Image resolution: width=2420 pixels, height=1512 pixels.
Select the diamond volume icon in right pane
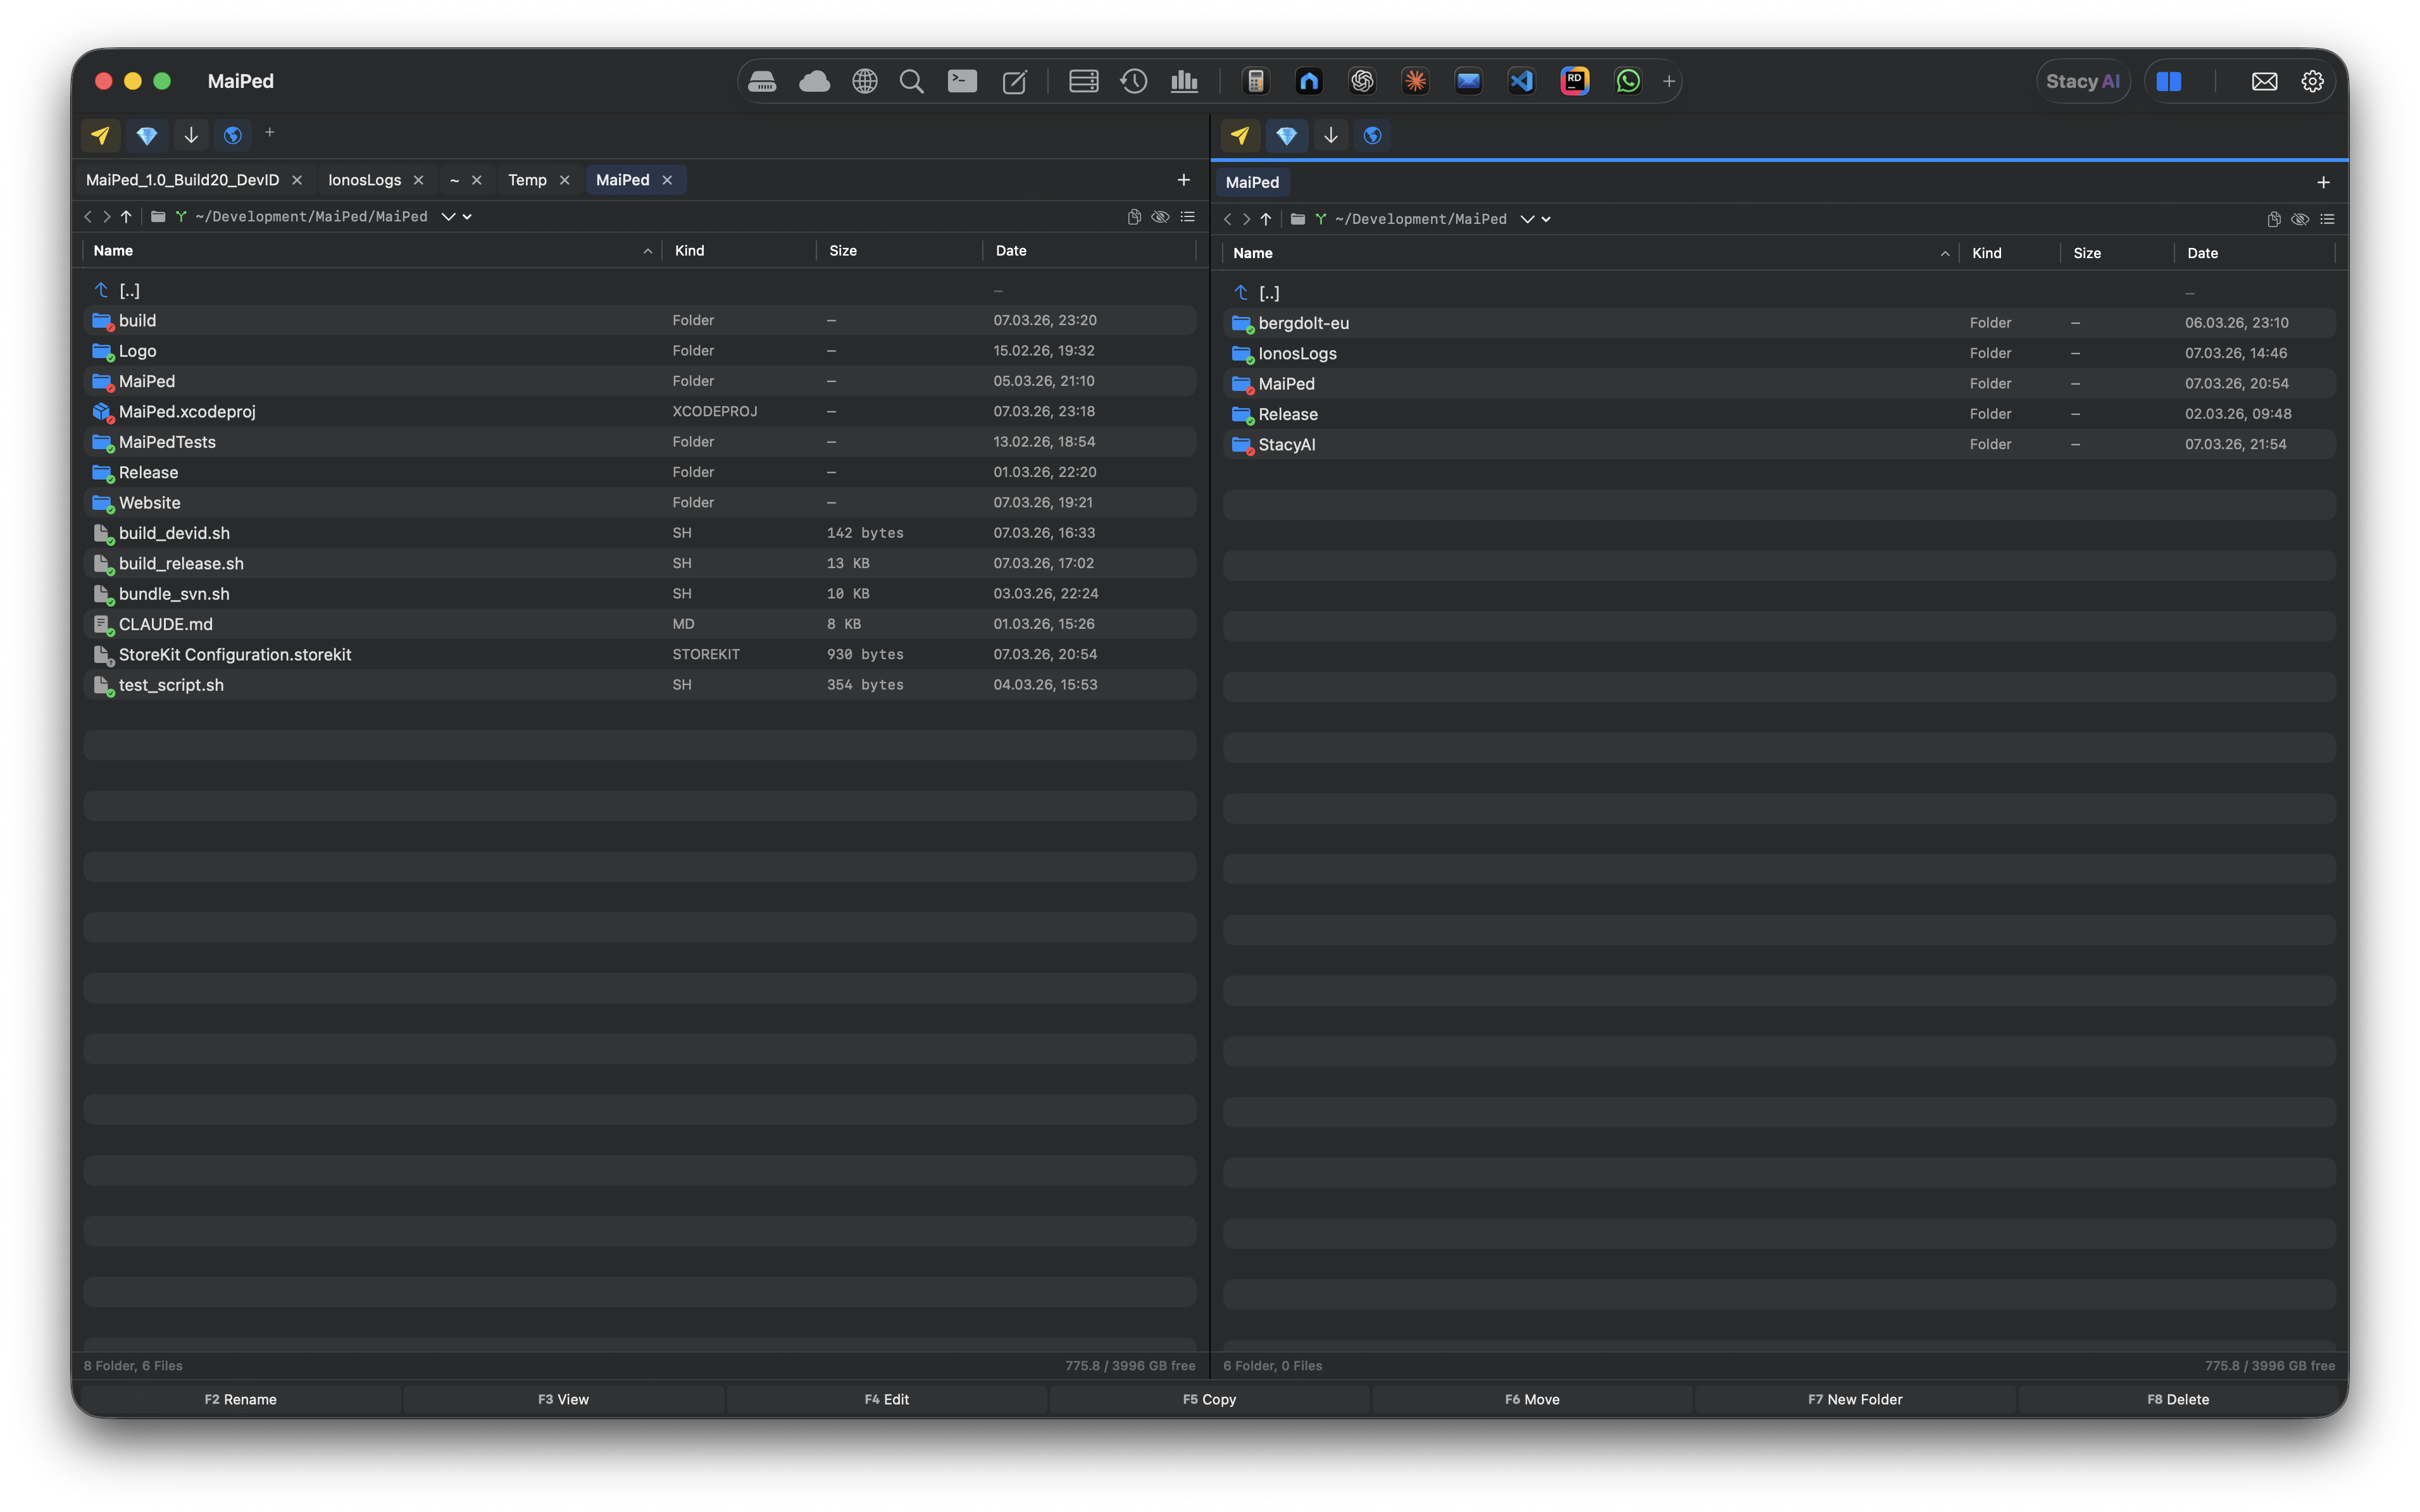(x=1287, y=135)
